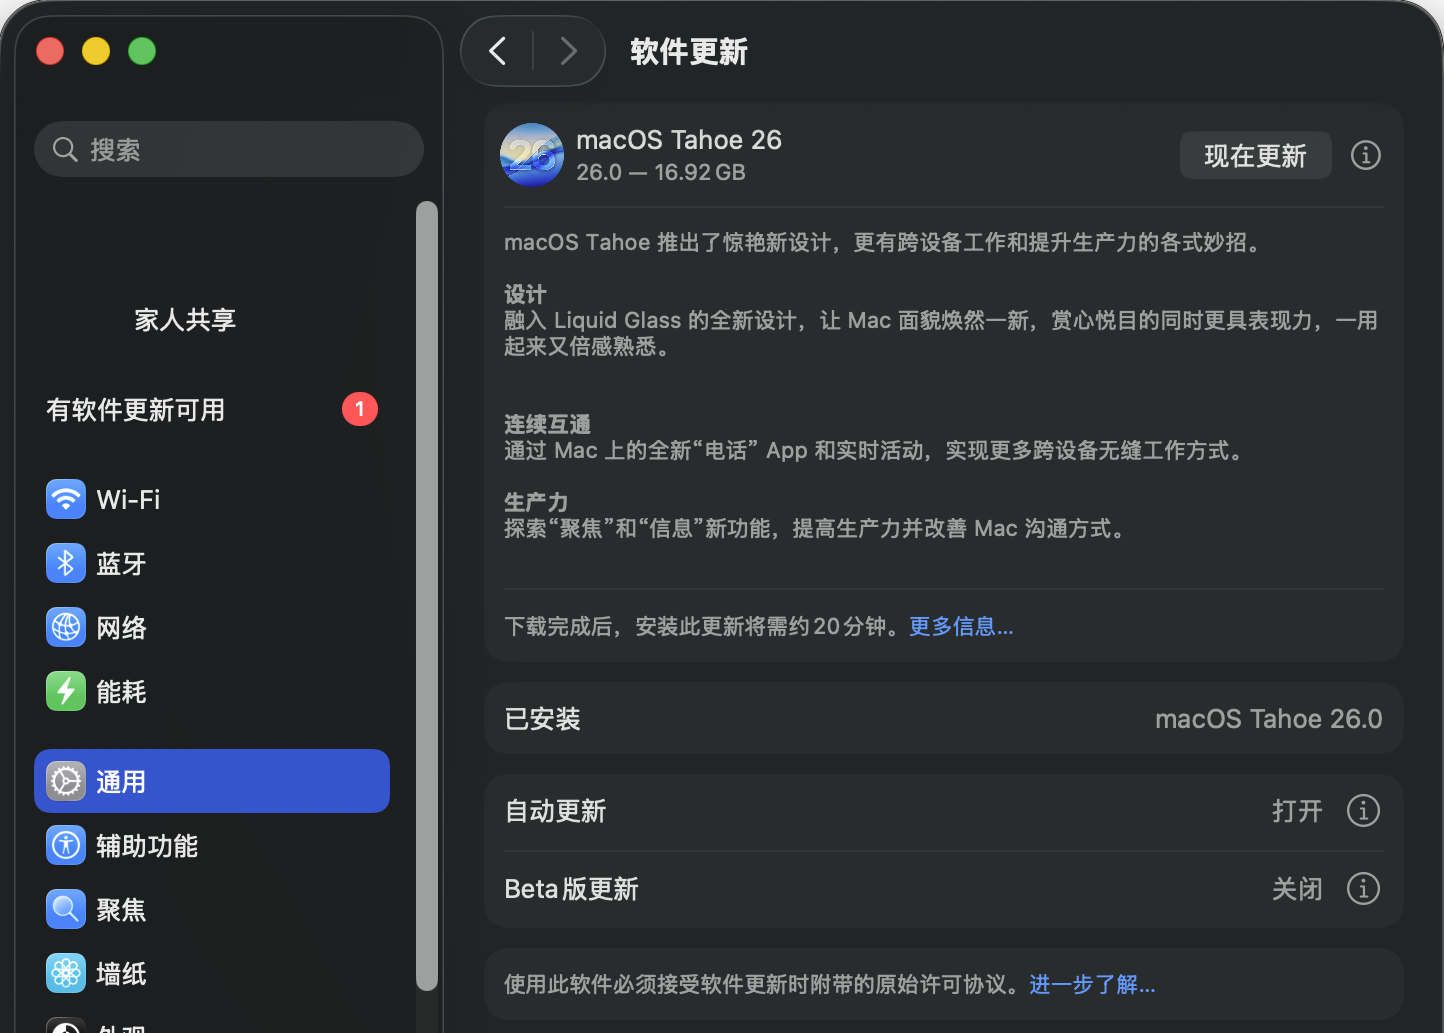Click the More Info (更多信息...) link
This screenshot has height=1033, width=1444.
click(x=961, y=627)
